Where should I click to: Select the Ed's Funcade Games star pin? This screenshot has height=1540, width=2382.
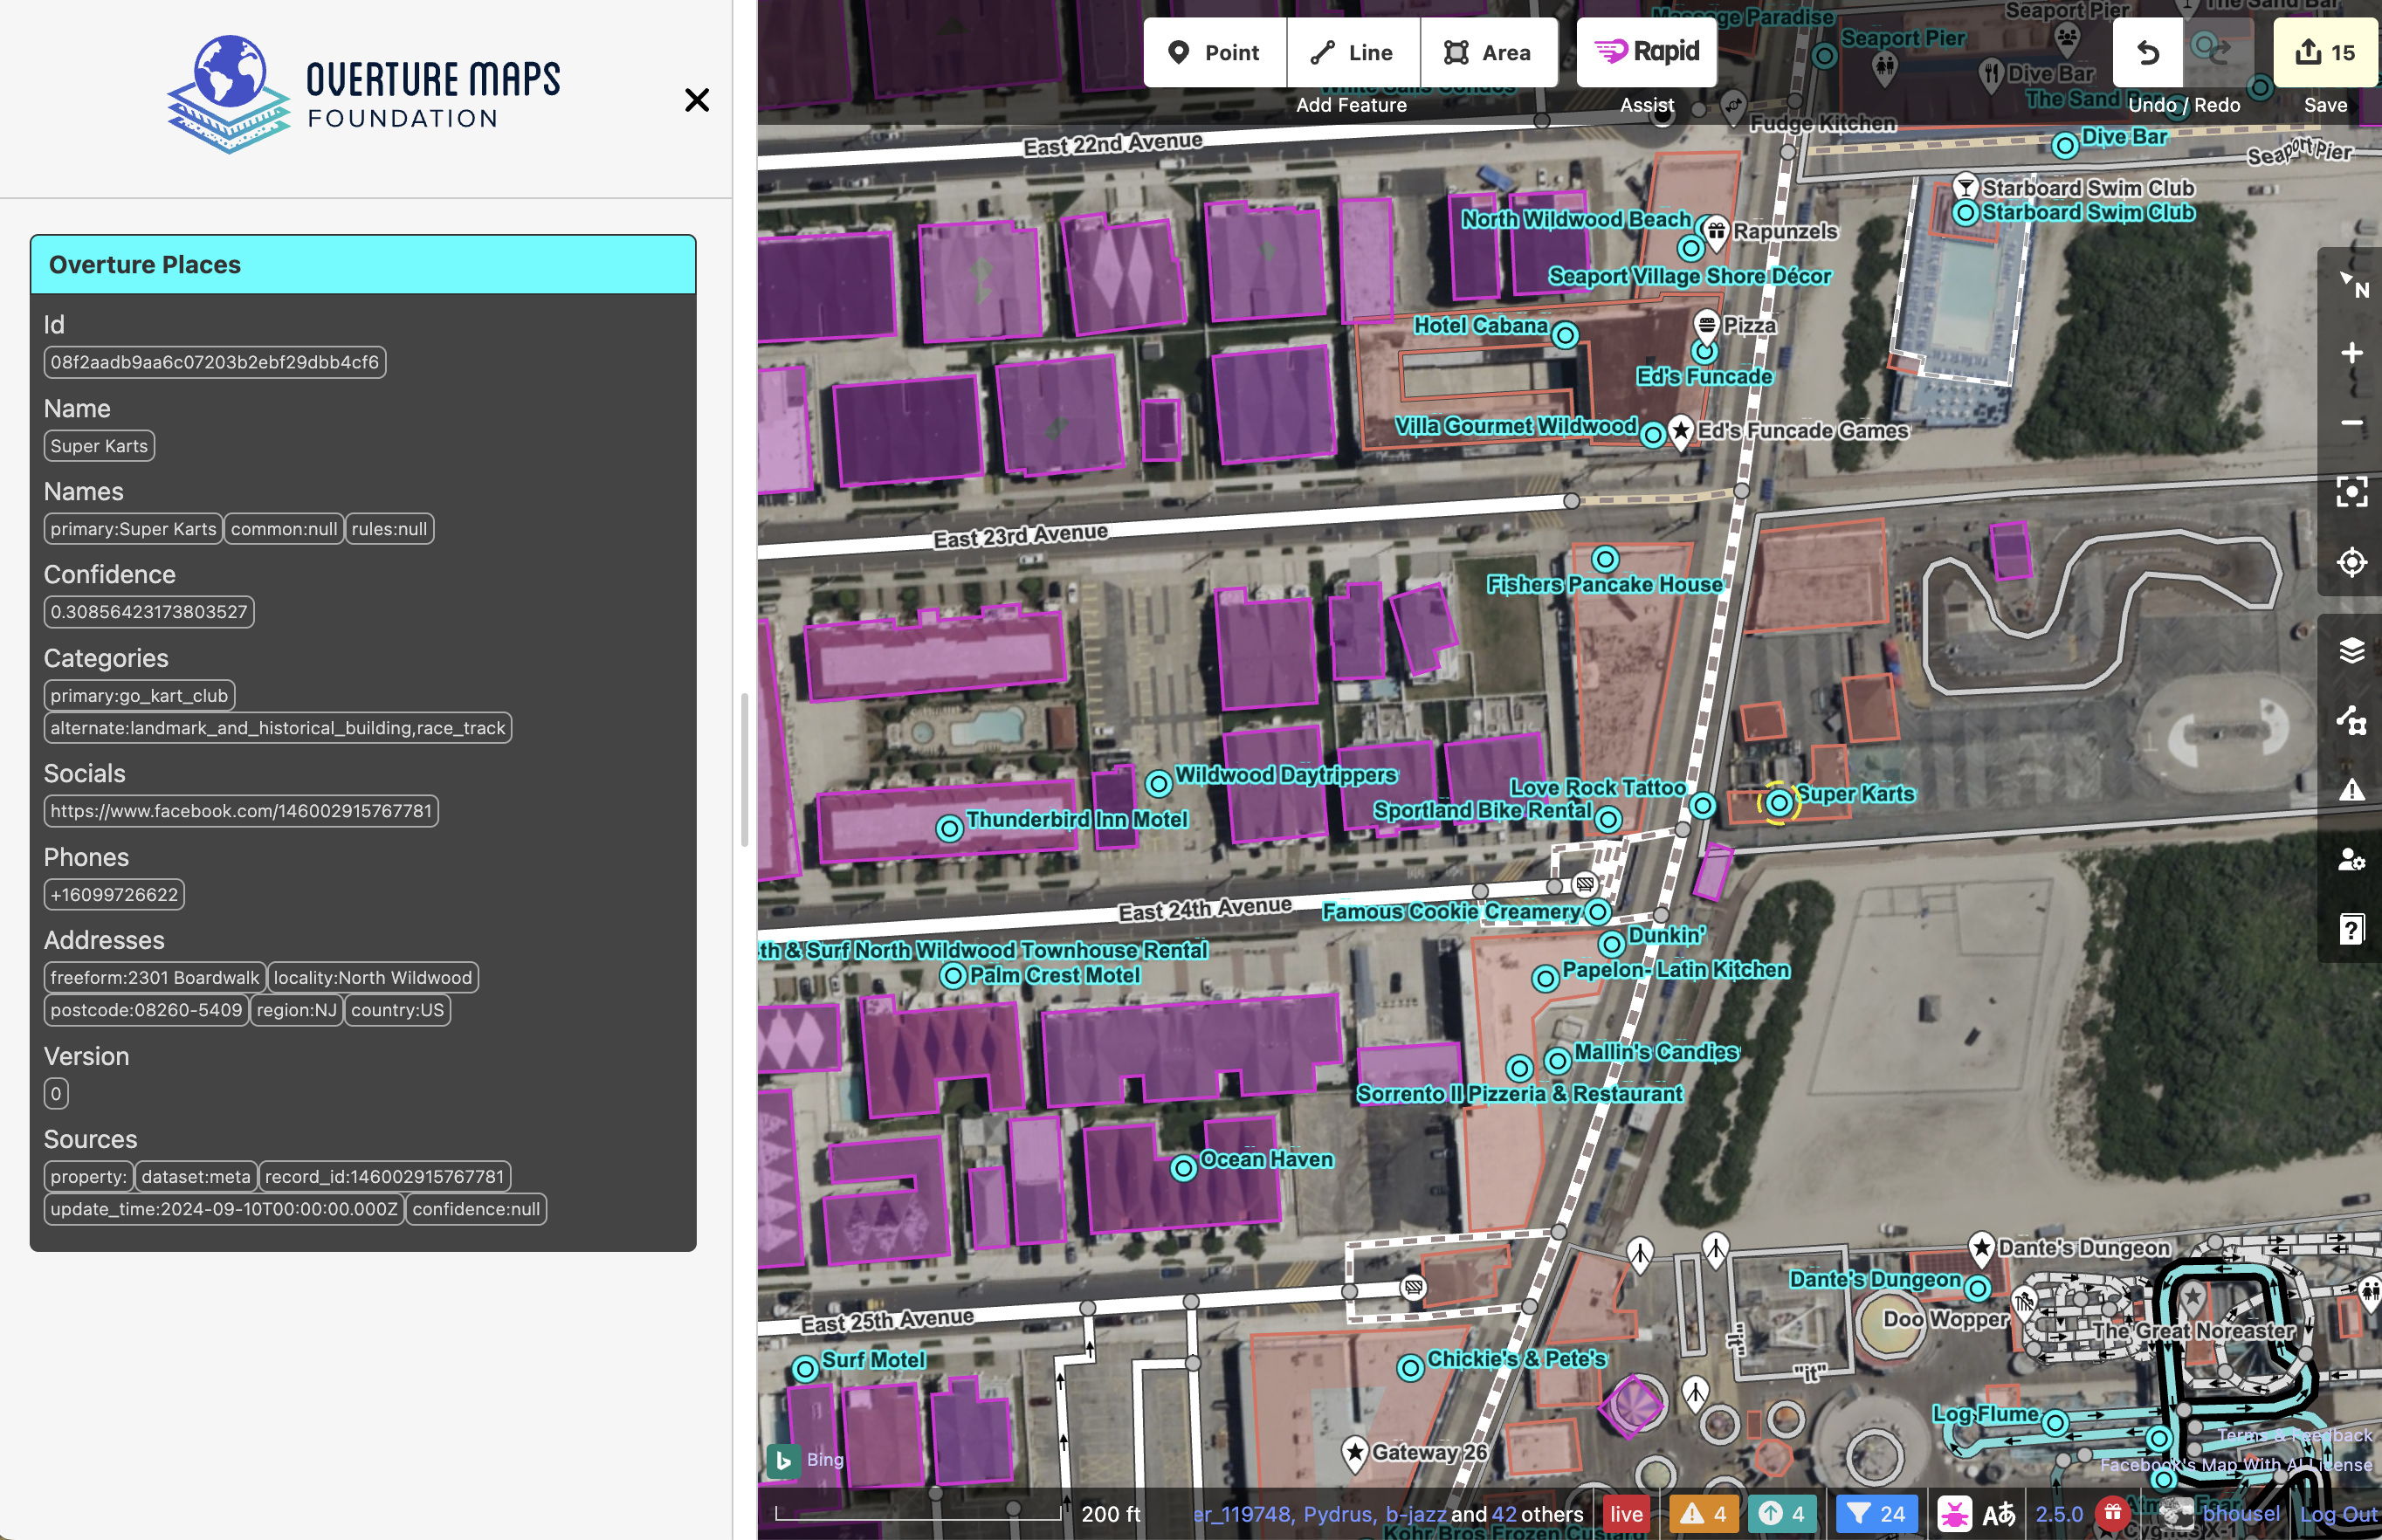(1681, 432)
